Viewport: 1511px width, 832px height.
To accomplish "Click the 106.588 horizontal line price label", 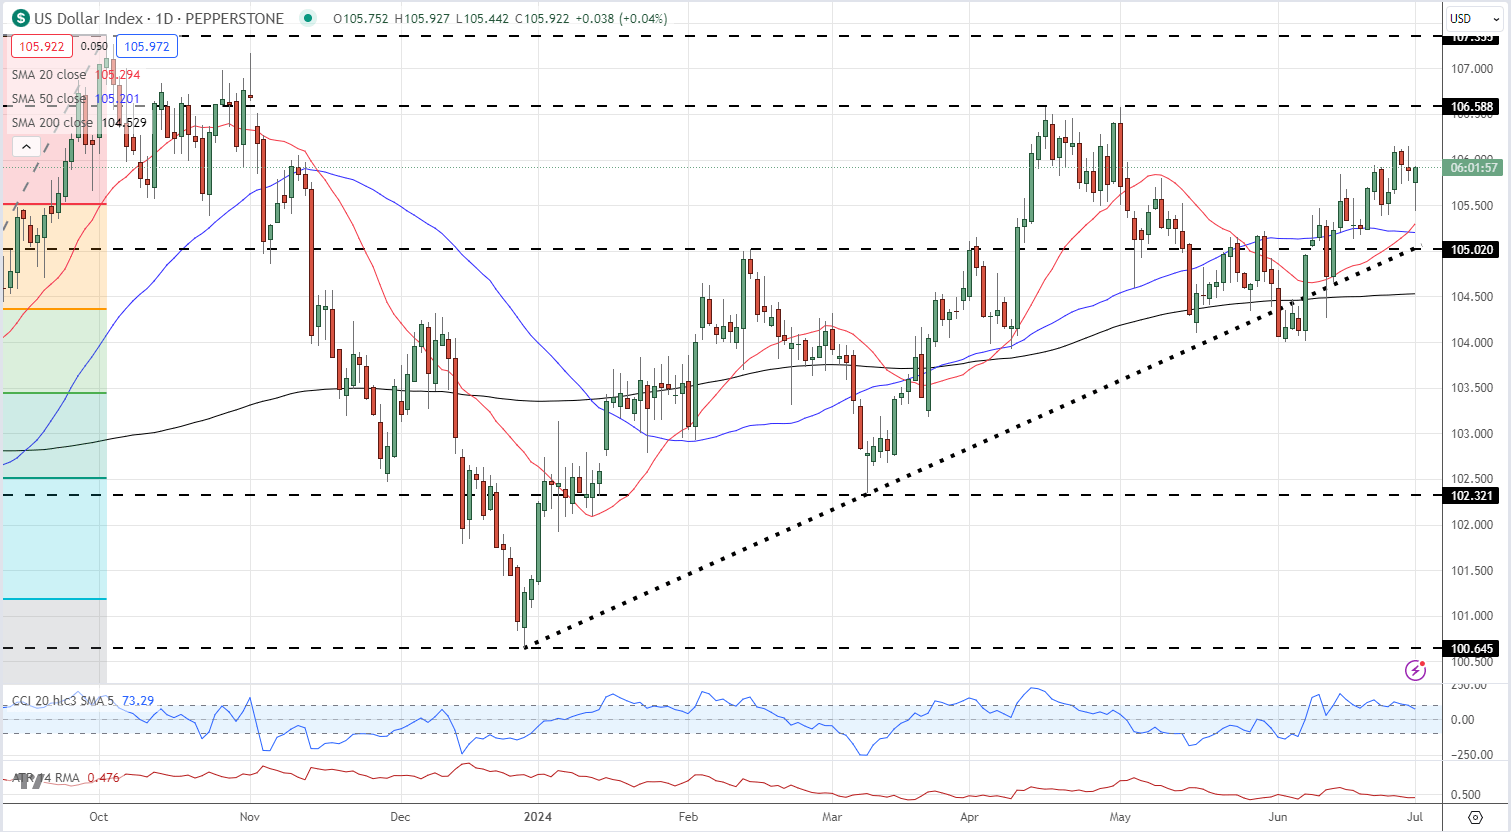I will [1472, 106].
